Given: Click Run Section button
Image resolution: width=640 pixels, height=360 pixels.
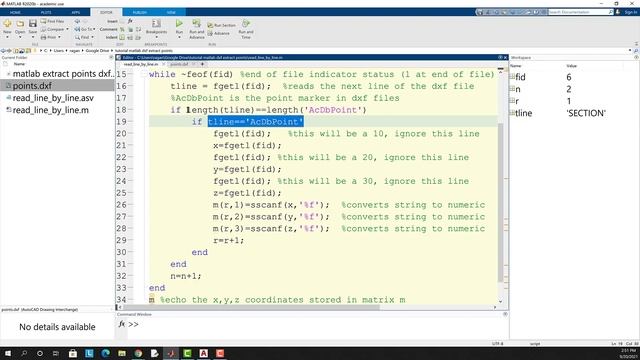Looking at the screenshot, I should coord(222,25).
